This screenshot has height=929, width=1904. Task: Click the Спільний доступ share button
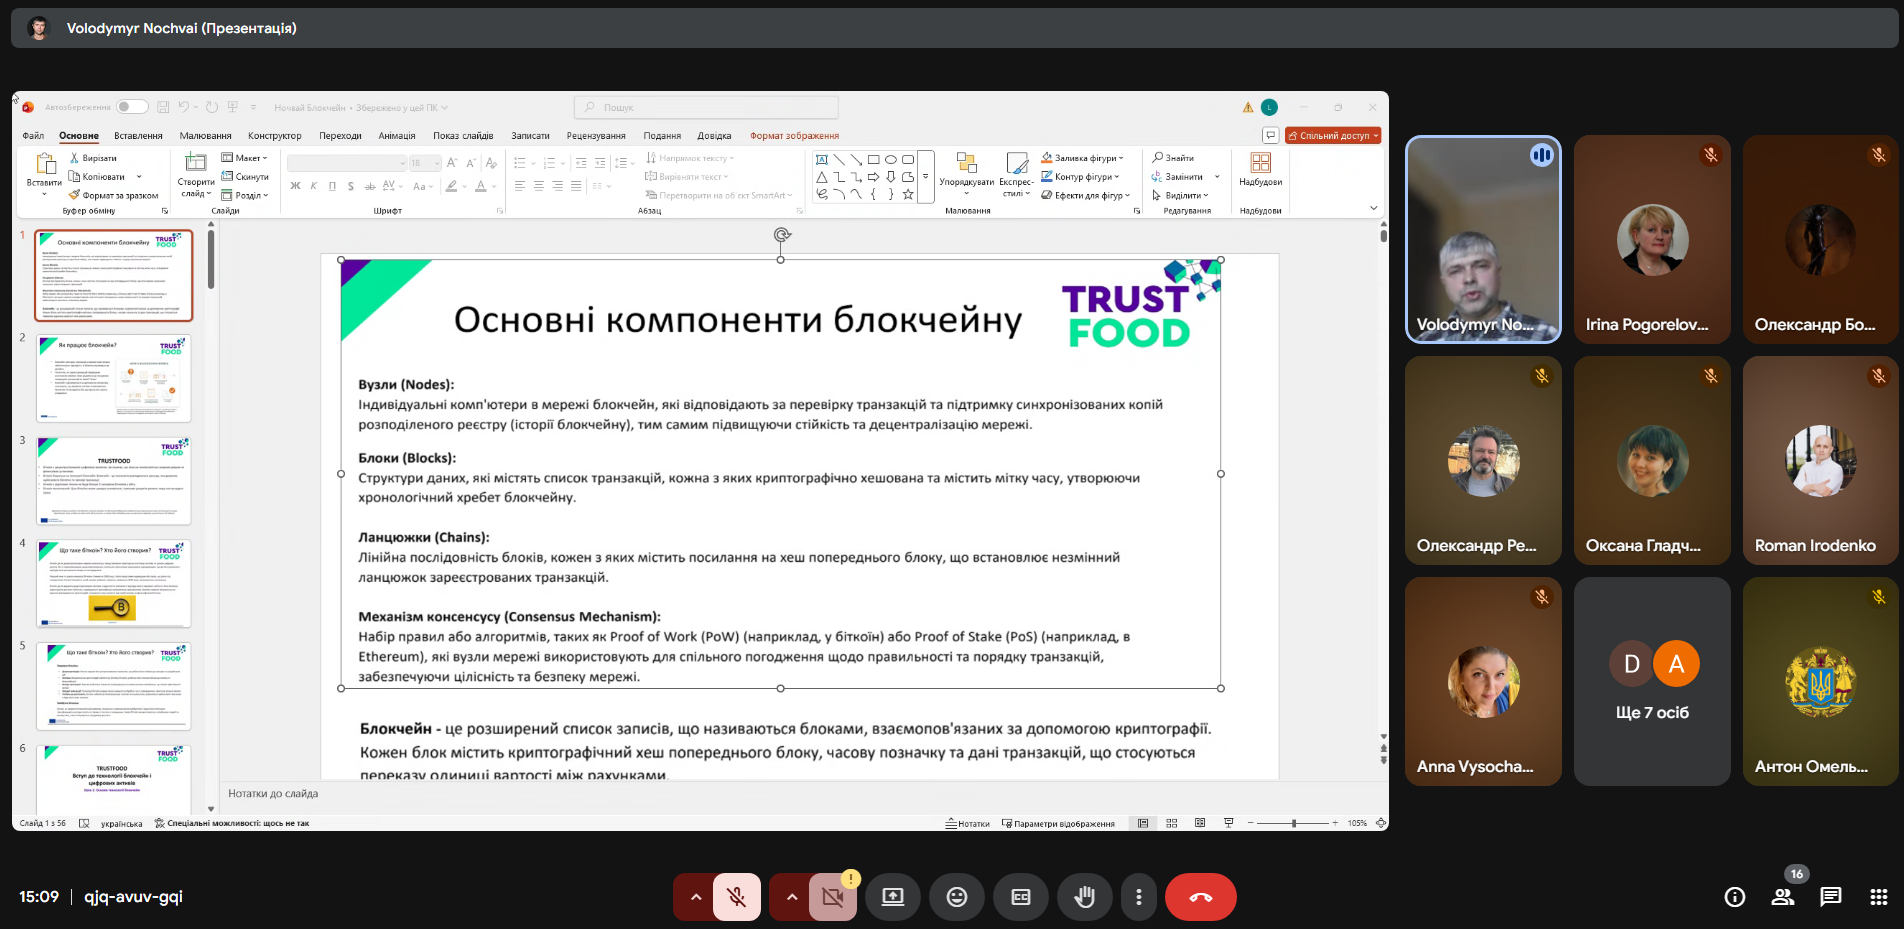pyautogui.click(x=1333, y=134)
